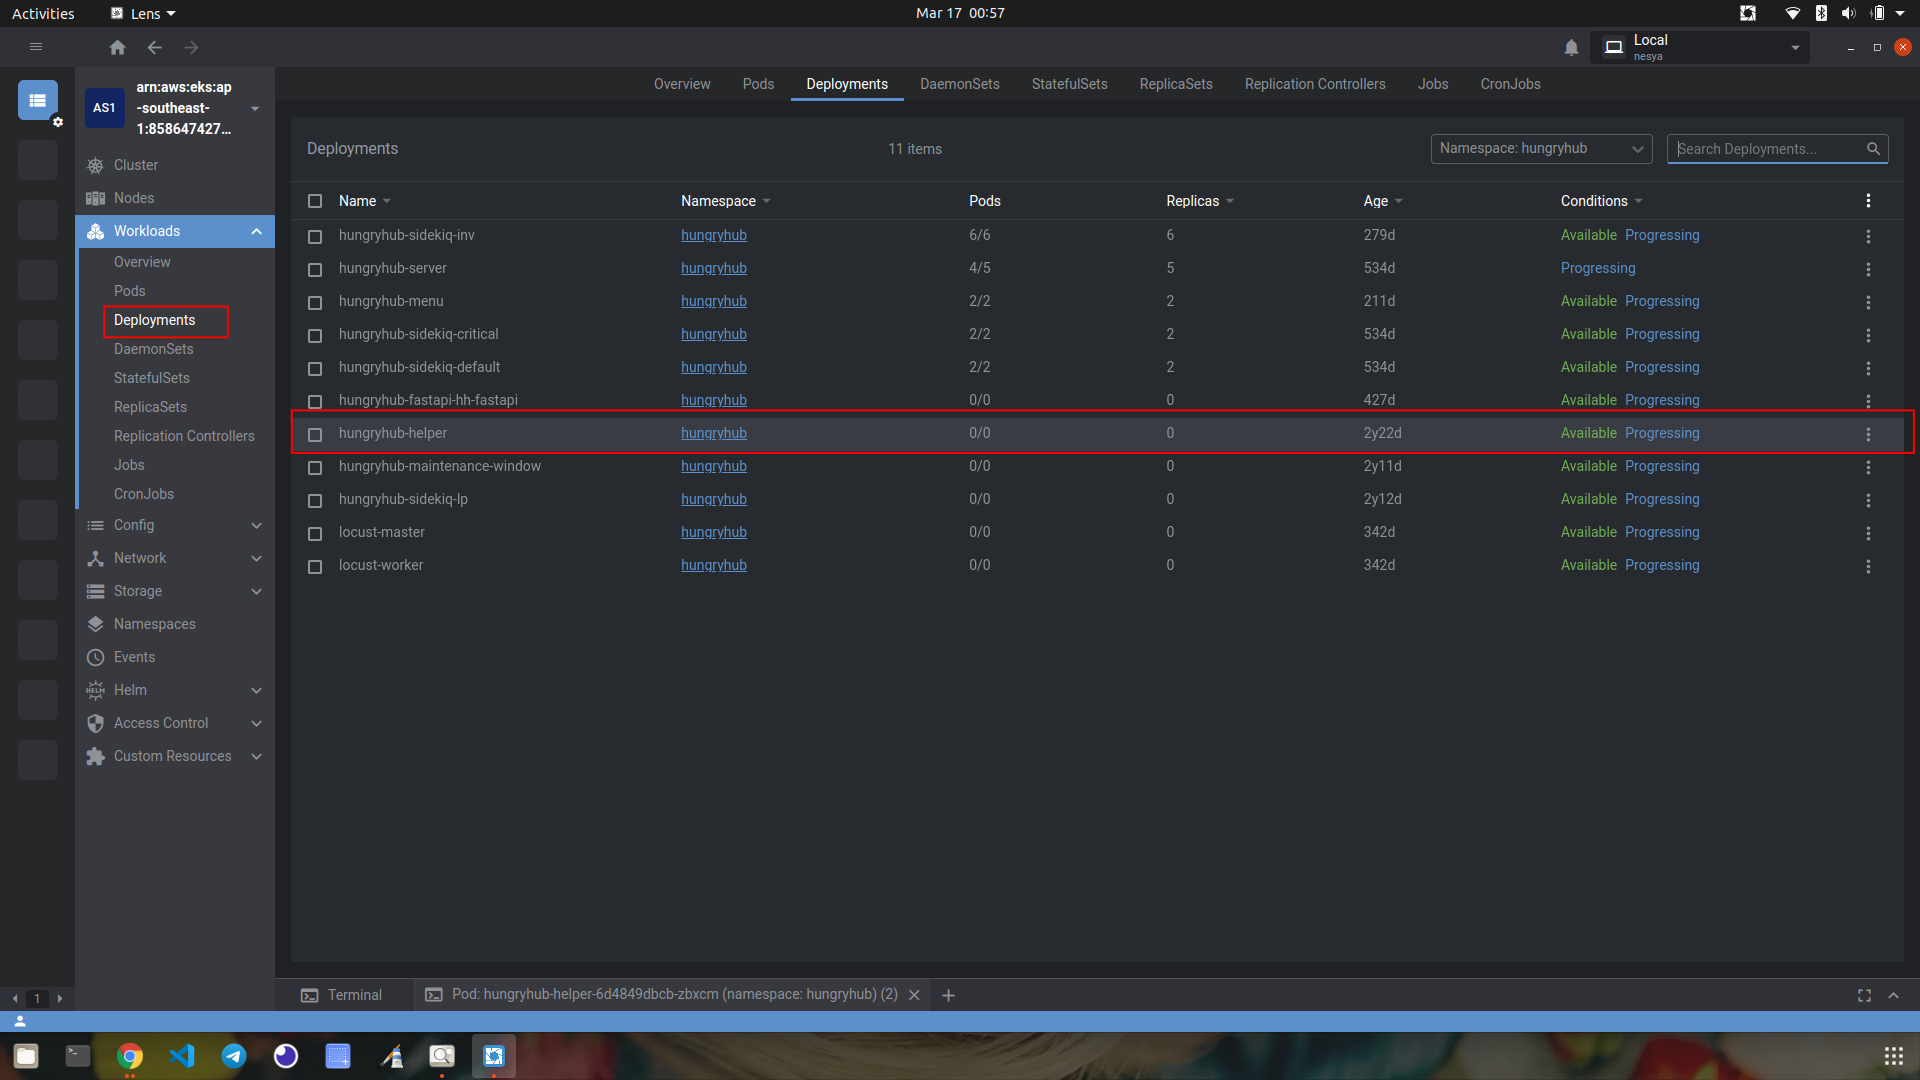
Task: Click the notifications bell icon
Action: pos(1571,47)
